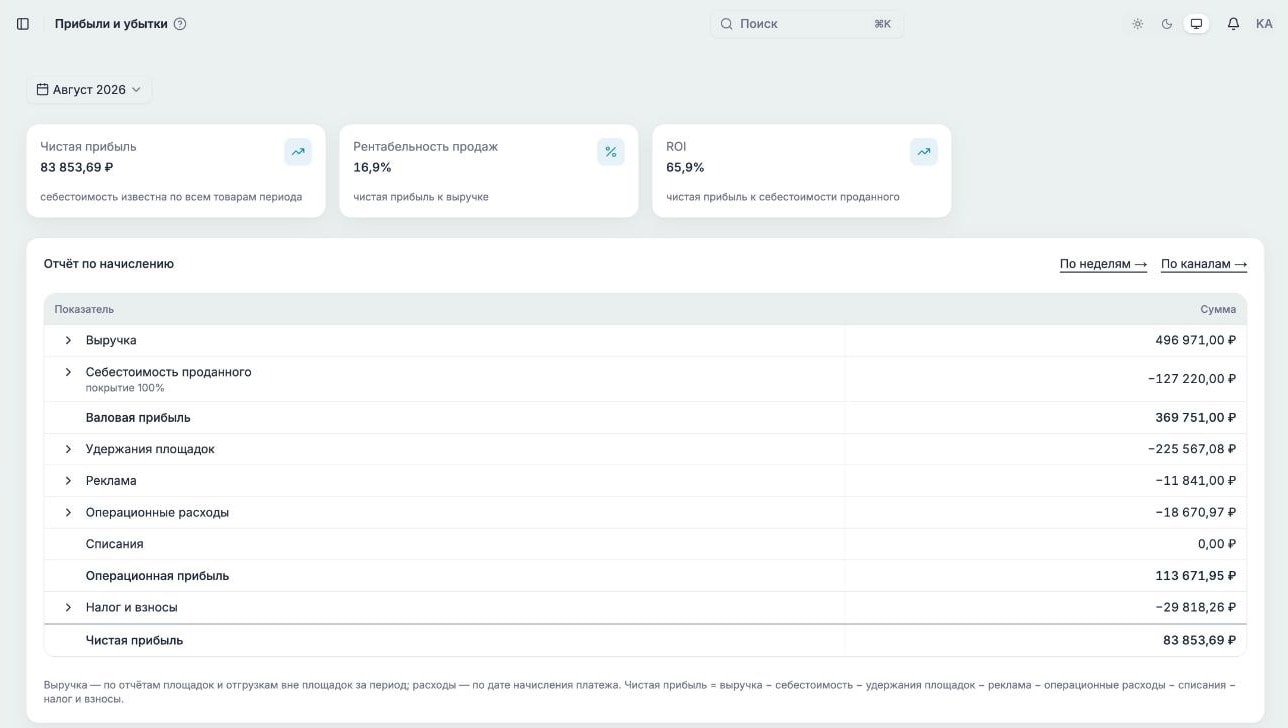Click trend icon on Чистая прибыль card

(x=298, y=152)
